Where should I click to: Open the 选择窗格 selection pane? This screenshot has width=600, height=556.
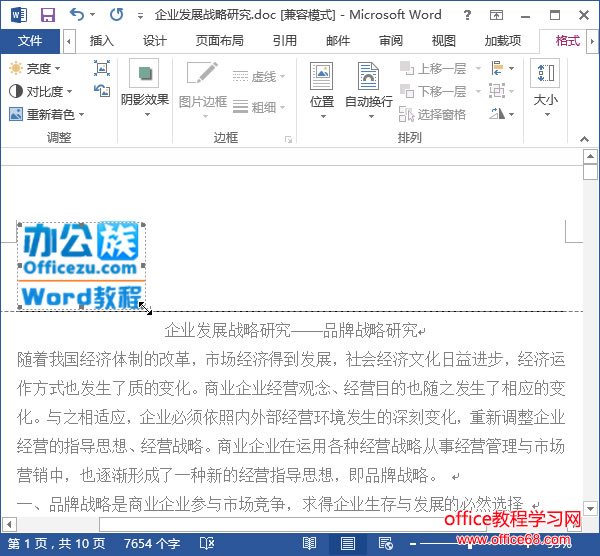[432, 114]
